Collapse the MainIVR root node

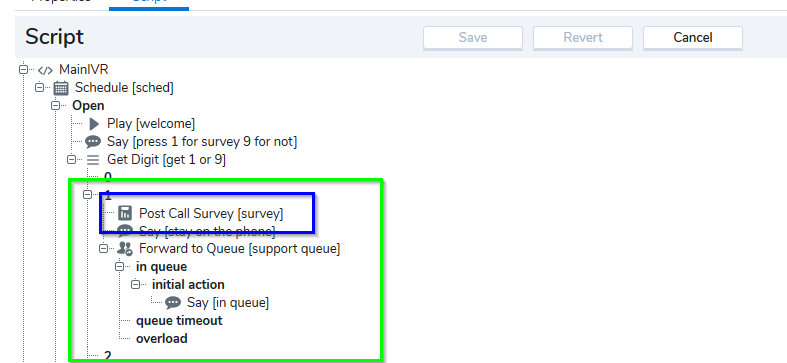(23, 69)
